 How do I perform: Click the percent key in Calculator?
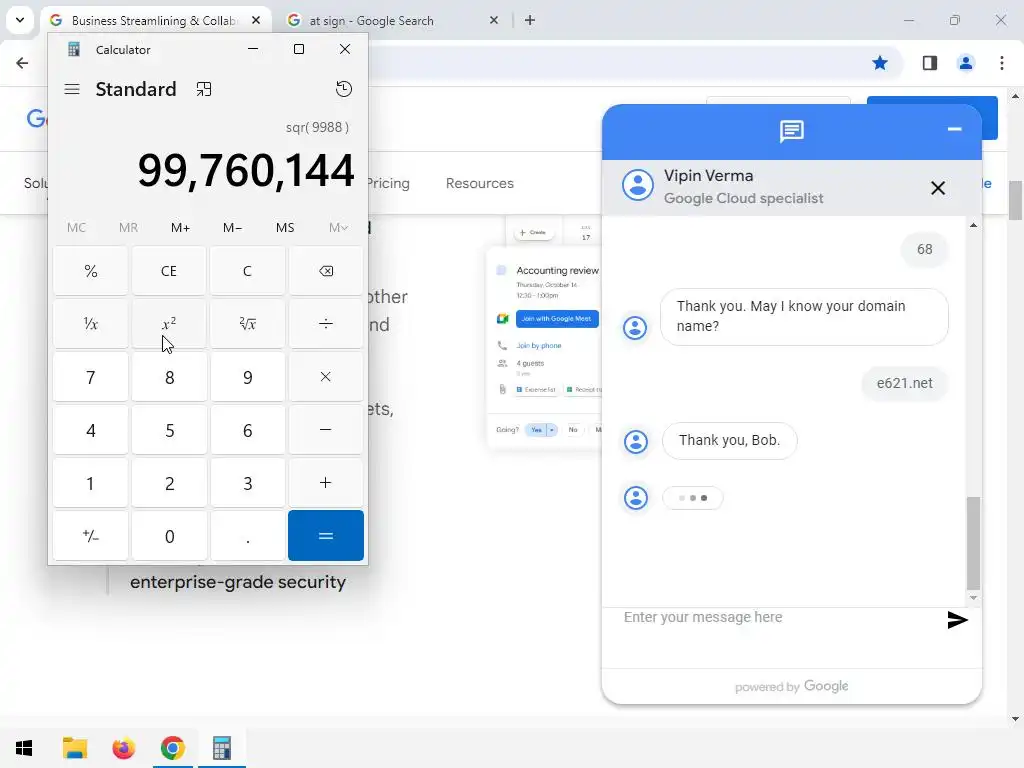coord(91,271)
